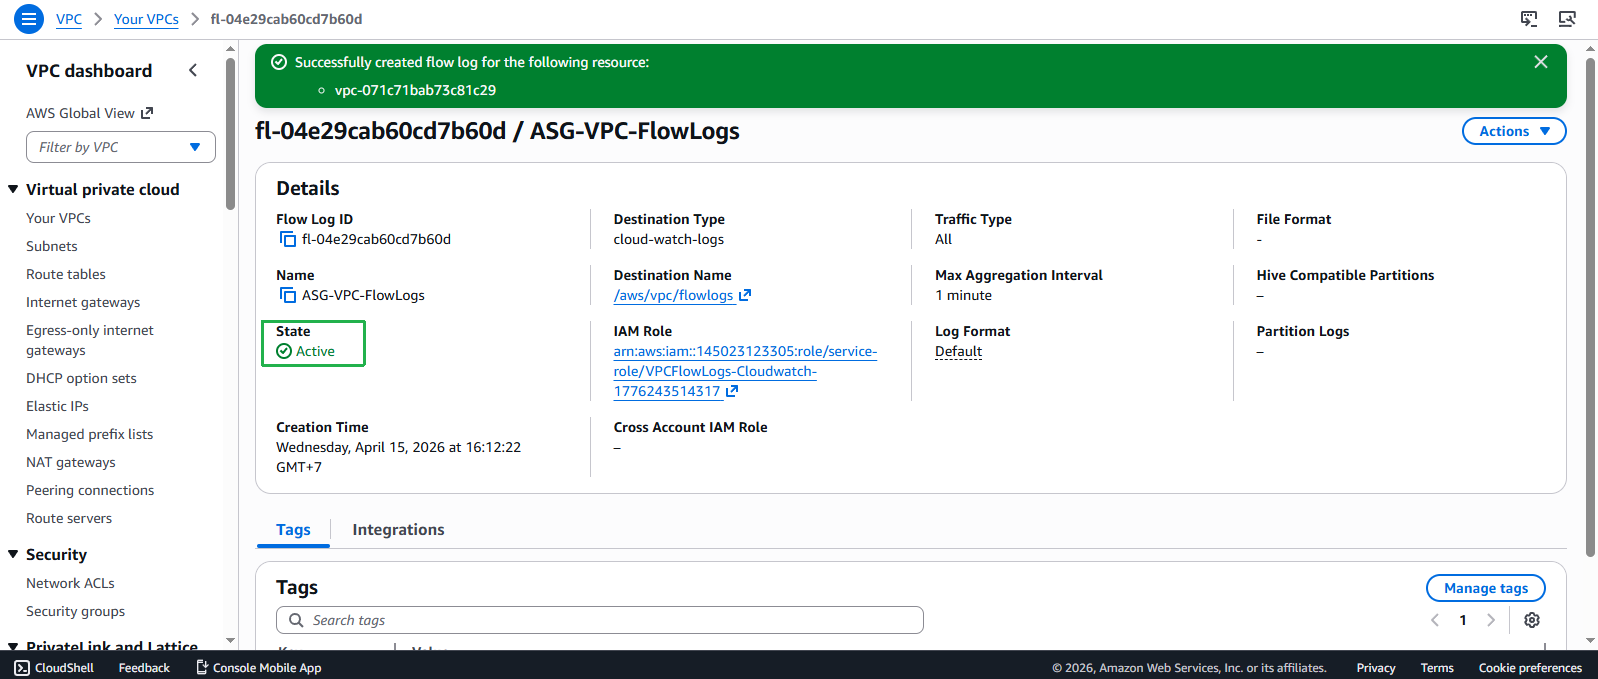Go to Your VPCs breadcrumb link
The height and width of the screenshot is (679, 1598).
[x=146, y=19]
